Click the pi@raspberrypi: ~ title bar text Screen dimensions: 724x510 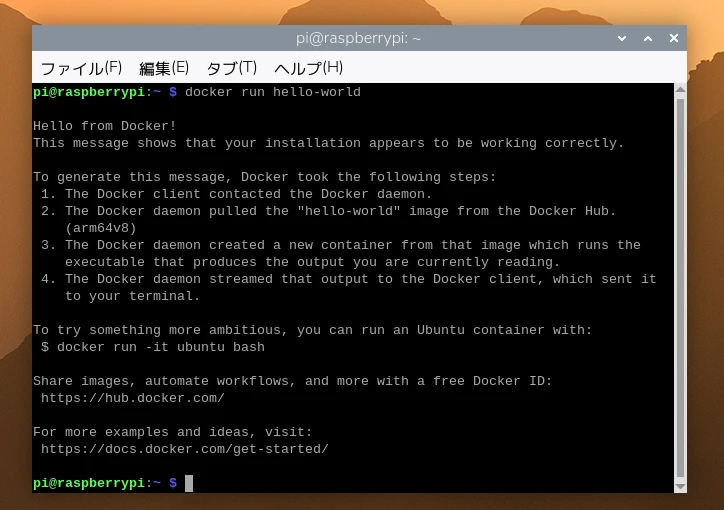359,38
